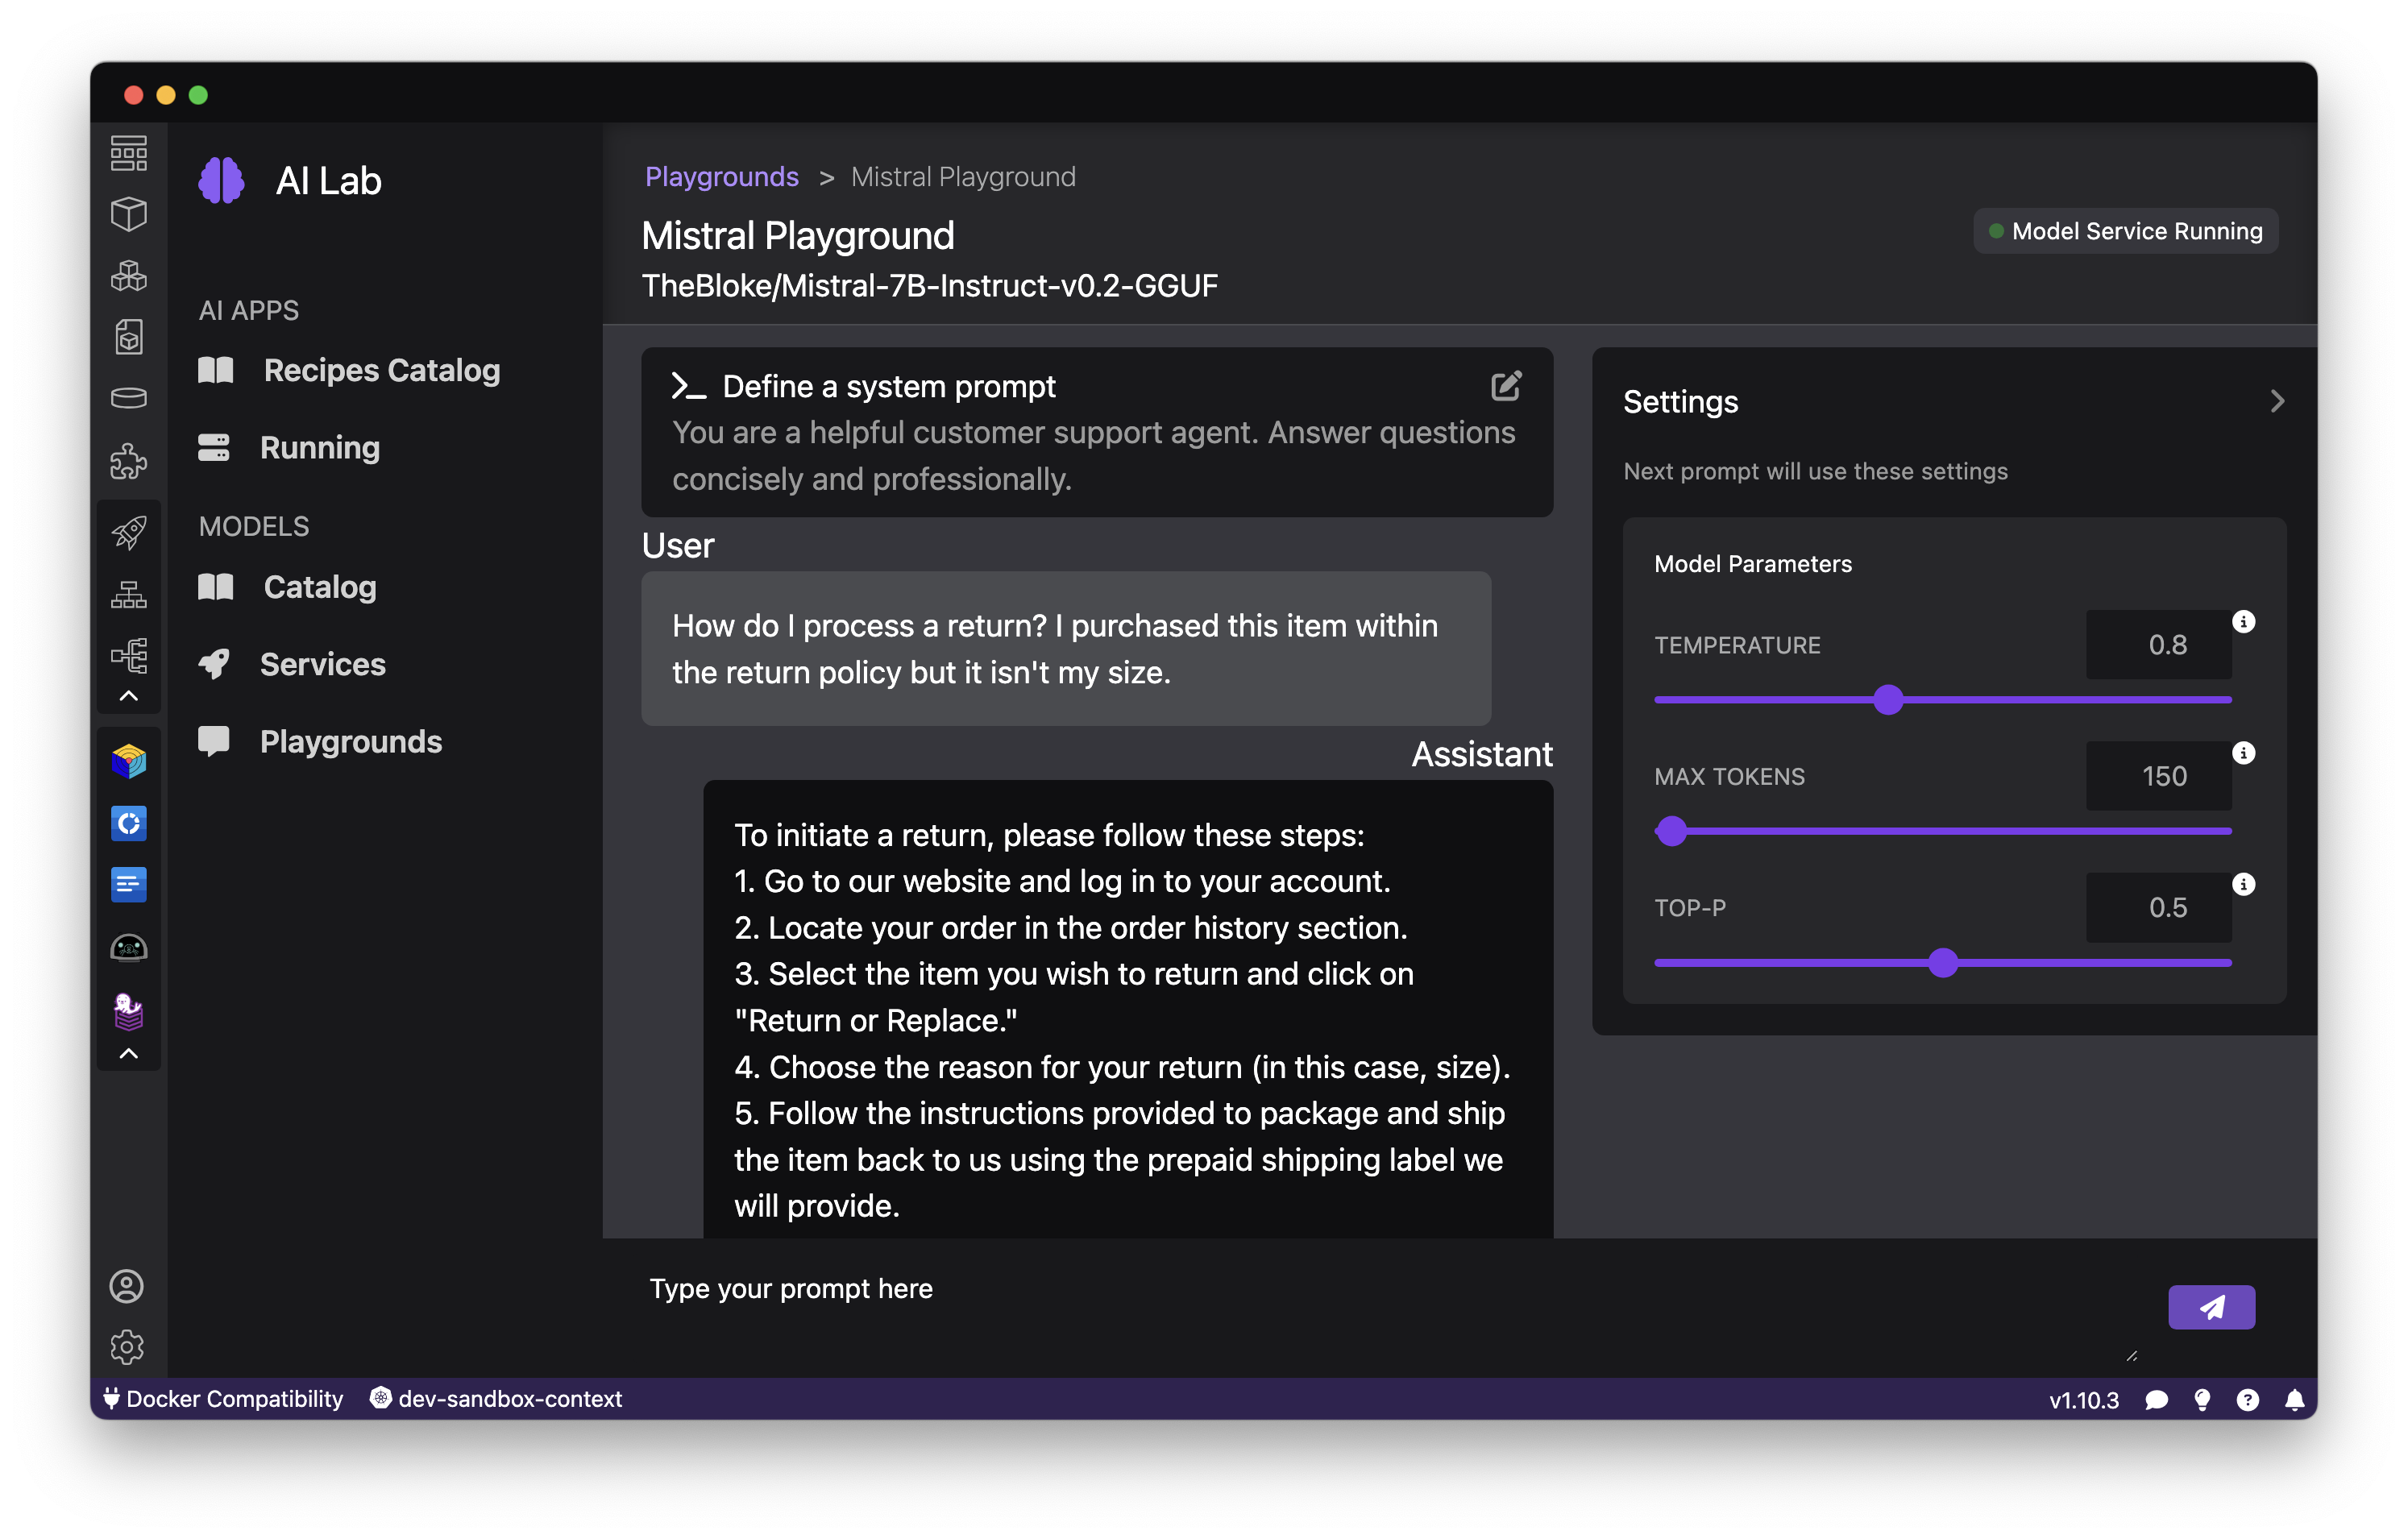
Task: Open the blue text-lines extension icon
Action: [x=128, y=885]
